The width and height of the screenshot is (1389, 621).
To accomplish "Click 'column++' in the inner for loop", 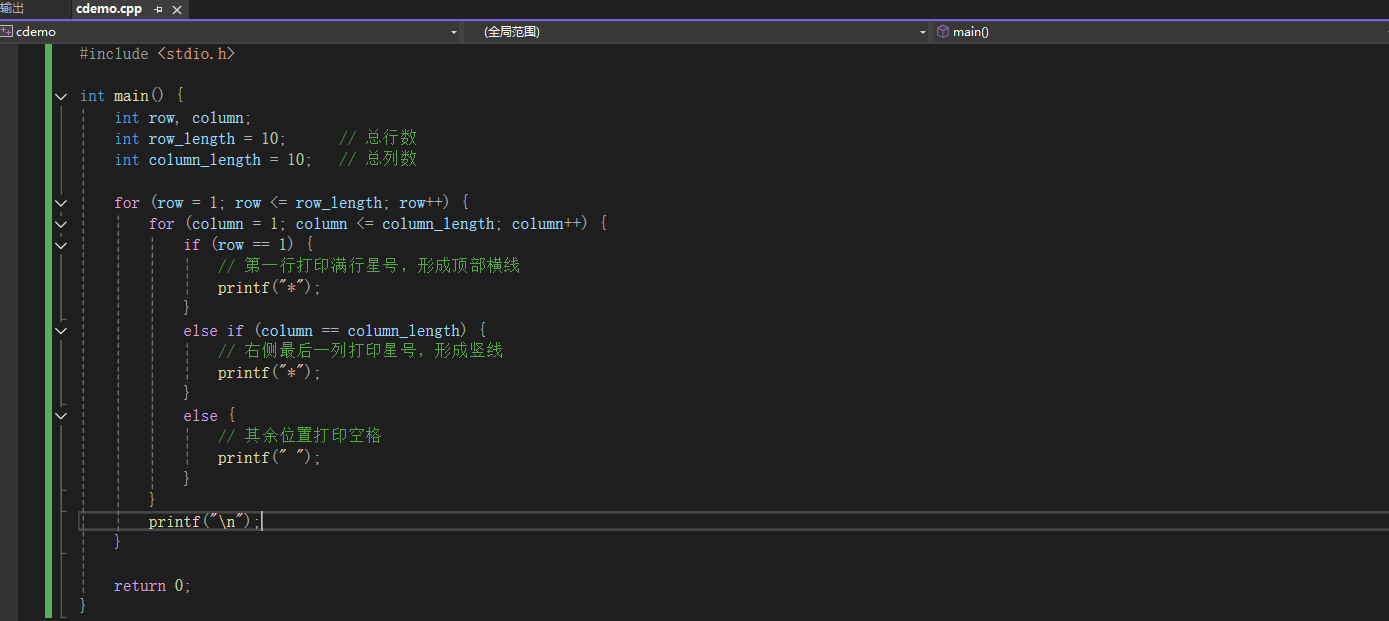I will click(x=549, y=224).
